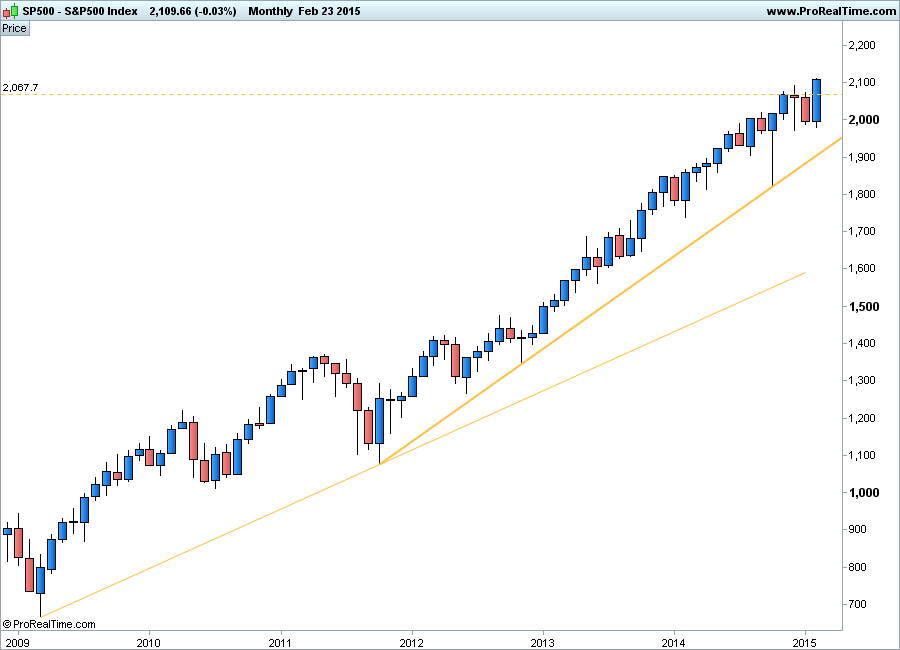The height and width of the screenshot is (650, 900).
Task: Click the Price panel label
Action: pos(14,28)
